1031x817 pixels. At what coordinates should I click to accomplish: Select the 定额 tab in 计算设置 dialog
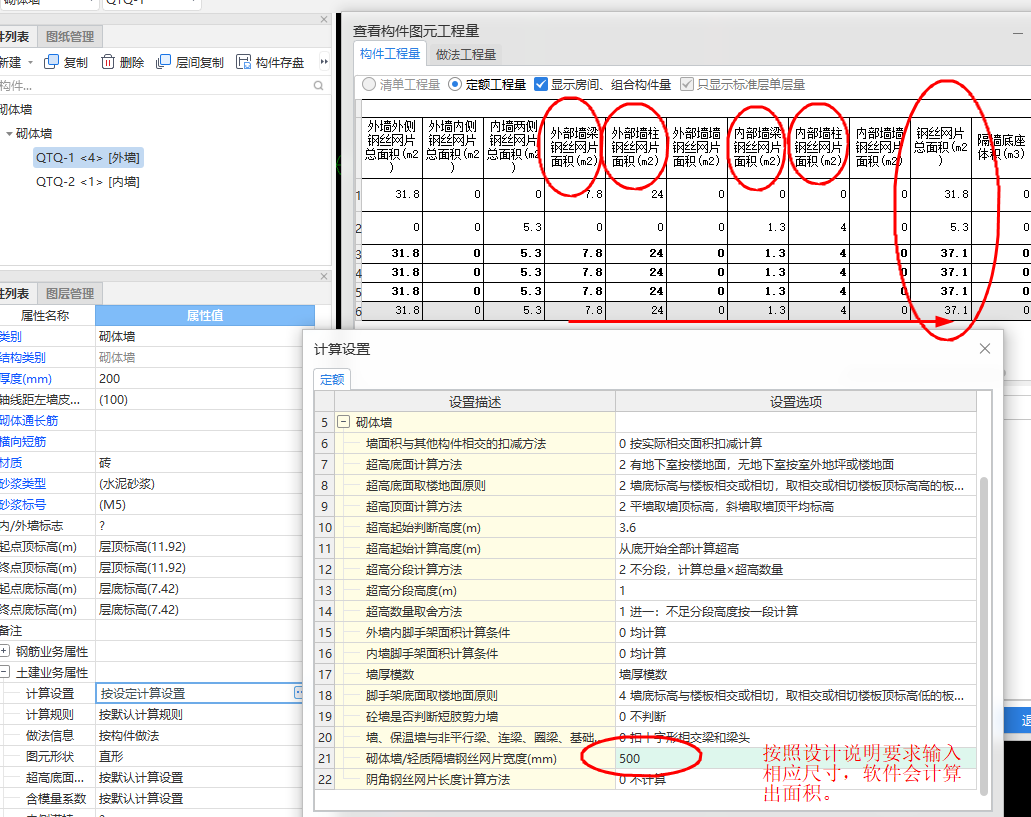(x=331, y=379)
